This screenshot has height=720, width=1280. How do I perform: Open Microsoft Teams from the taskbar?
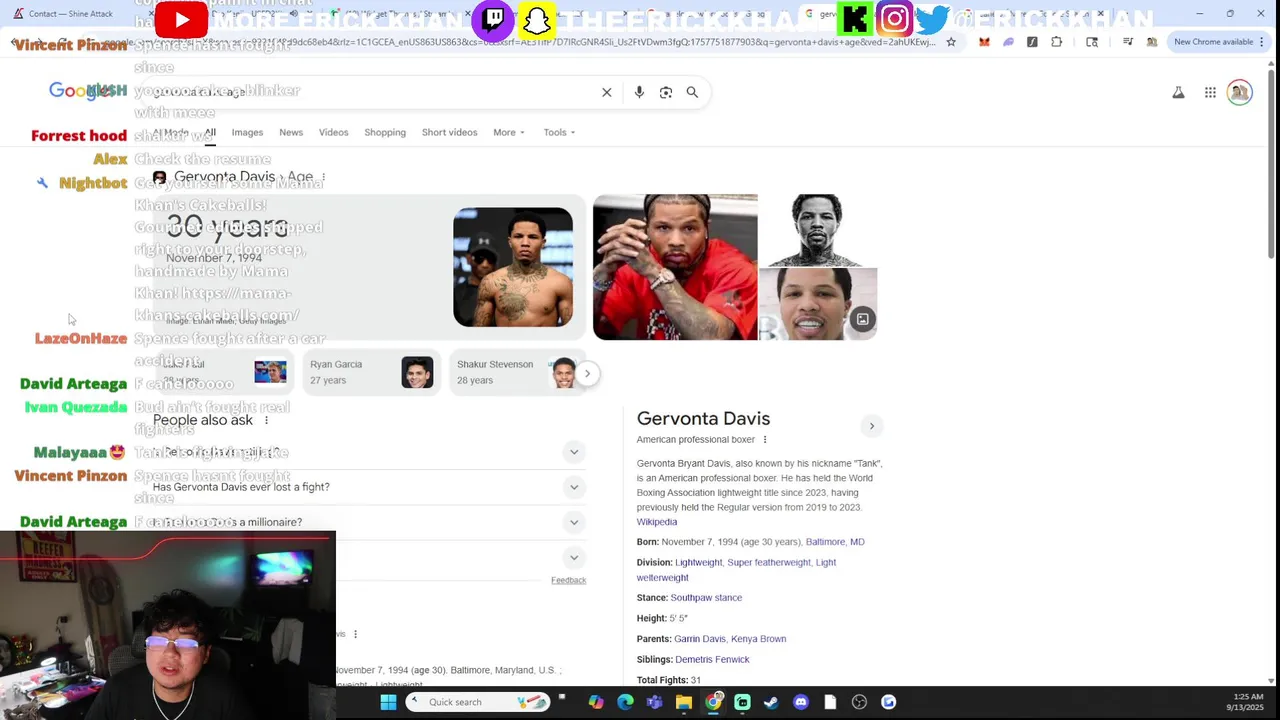pos(654,702)
